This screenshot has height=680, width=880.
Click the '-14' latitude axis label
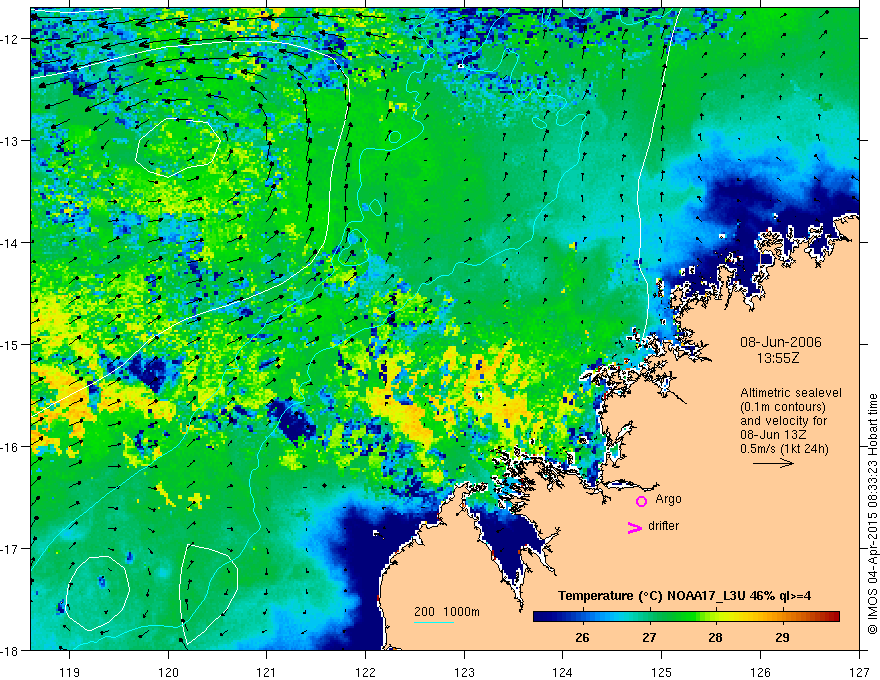click(x=11, y=242)
